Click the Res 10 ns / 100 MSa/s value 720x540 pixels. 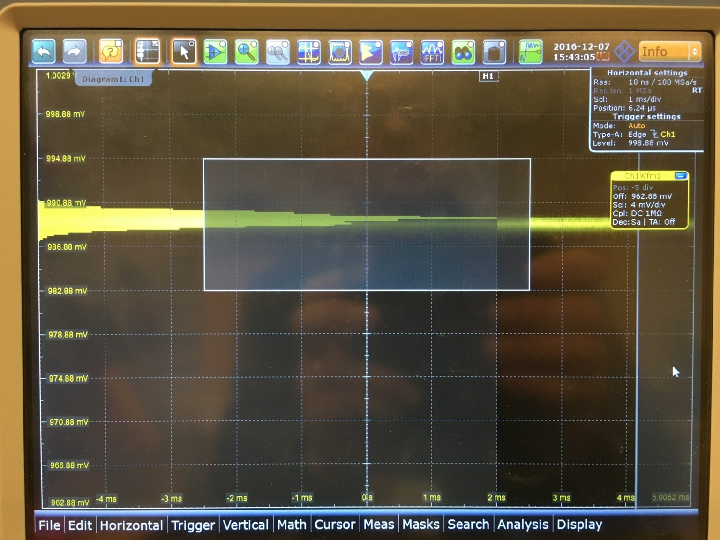pos(663,82)
